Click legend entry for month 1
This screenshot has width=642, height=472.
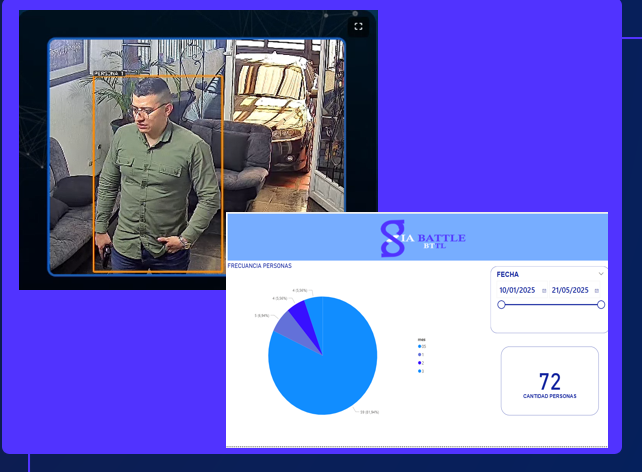click(x=420, y=355)
